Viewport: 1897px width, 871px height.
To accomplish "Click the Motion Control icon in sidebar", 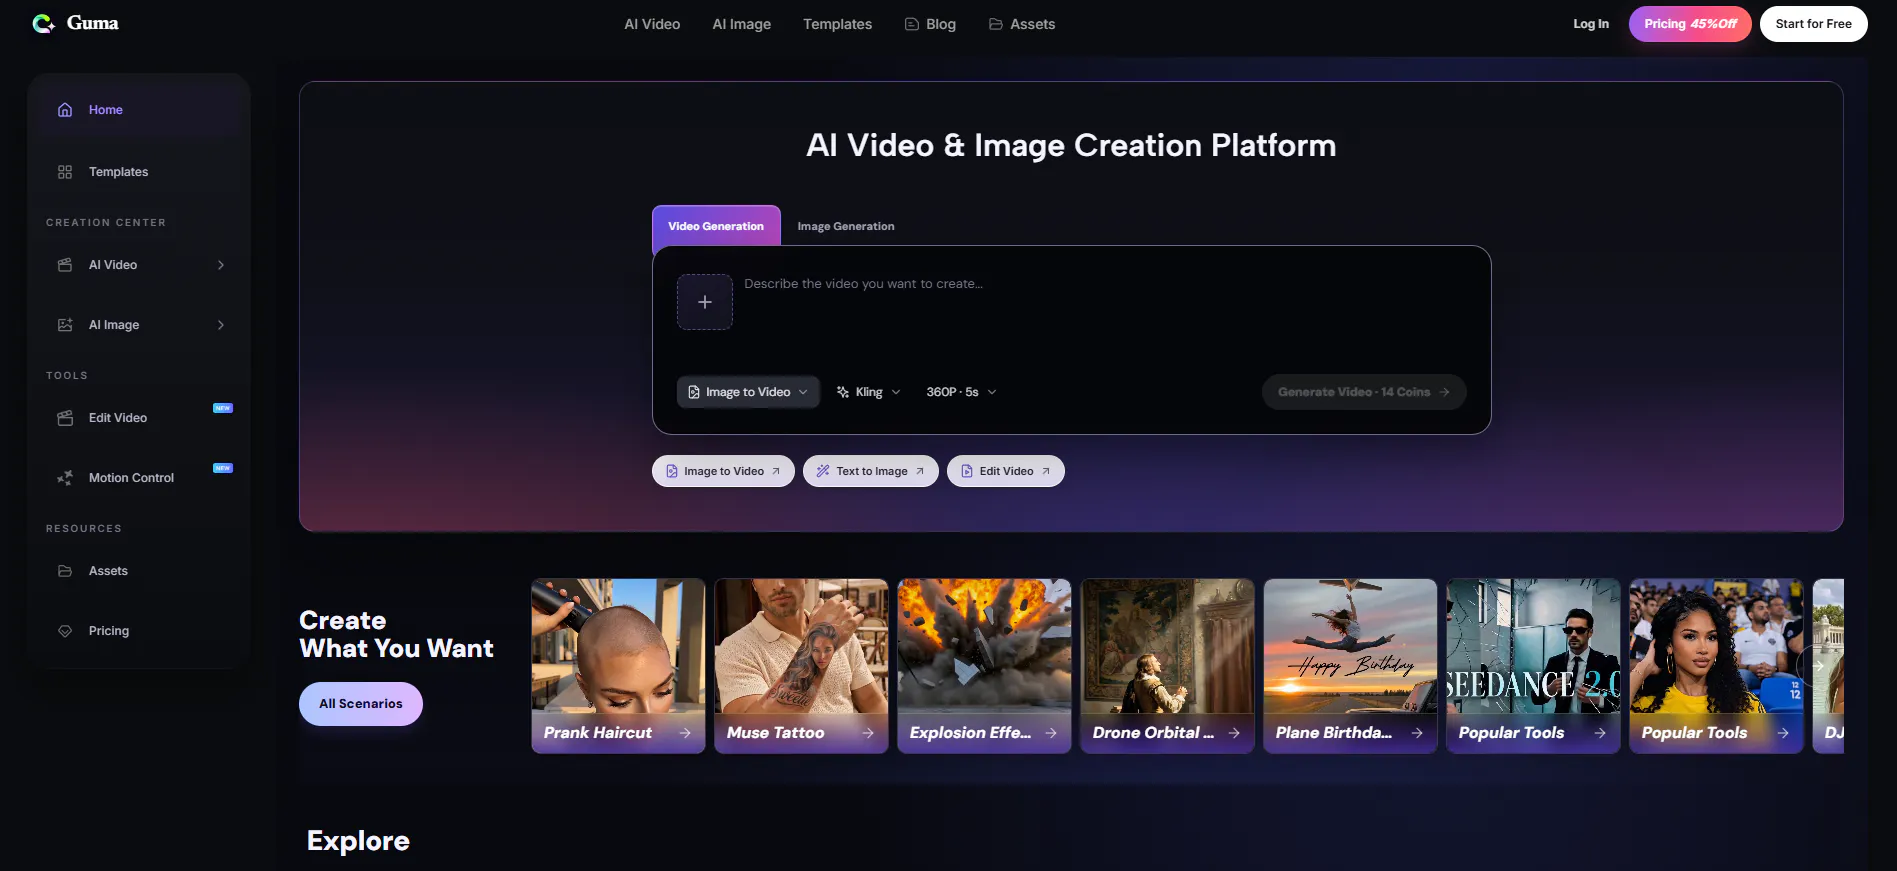I will 65,478.
